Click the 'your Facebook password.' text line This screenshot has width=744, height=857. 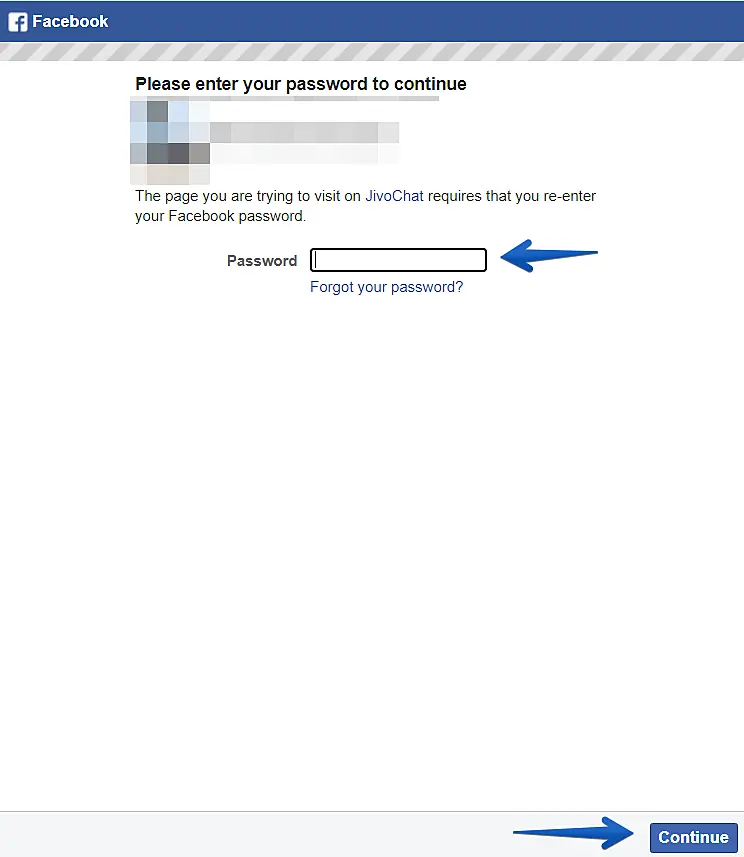click(220, 216)
